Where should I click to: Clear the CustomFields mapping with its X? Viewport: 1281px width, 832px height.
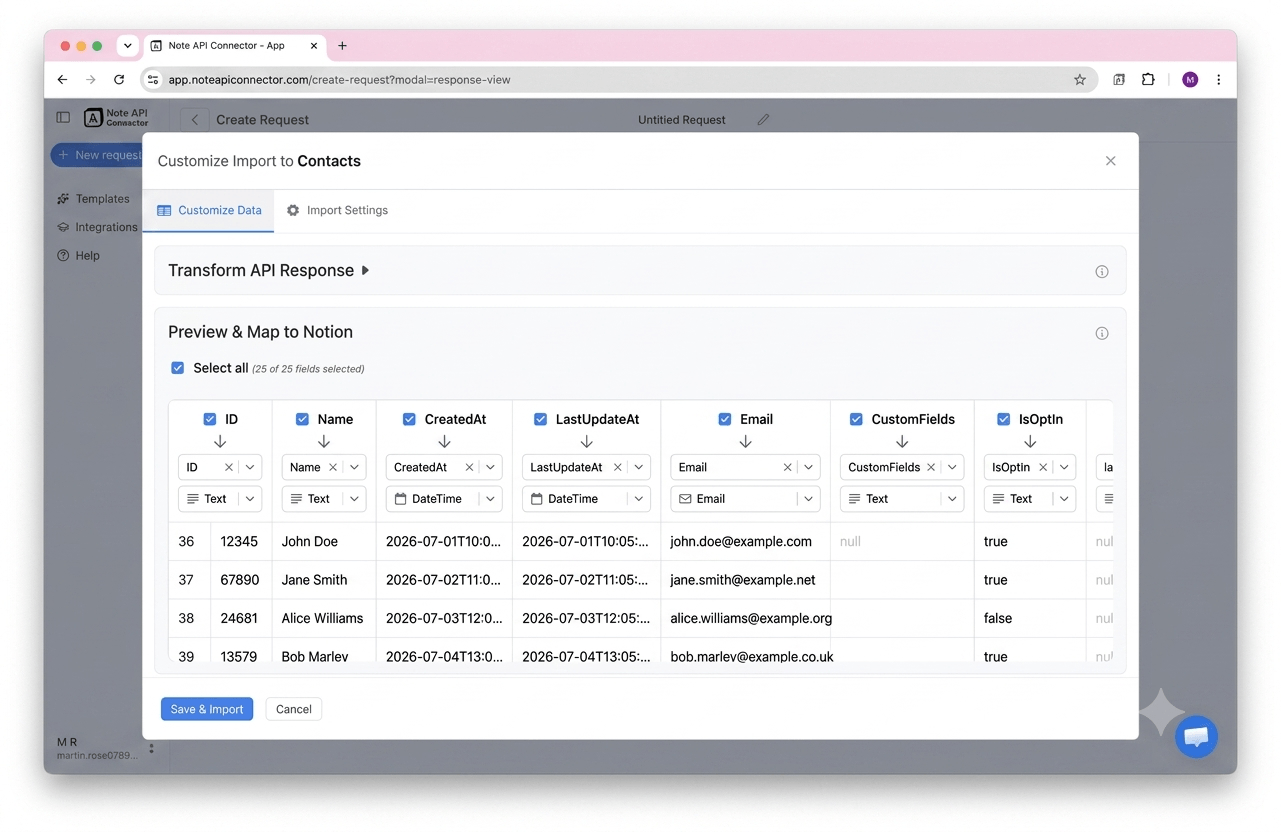(x=931, y=467)
